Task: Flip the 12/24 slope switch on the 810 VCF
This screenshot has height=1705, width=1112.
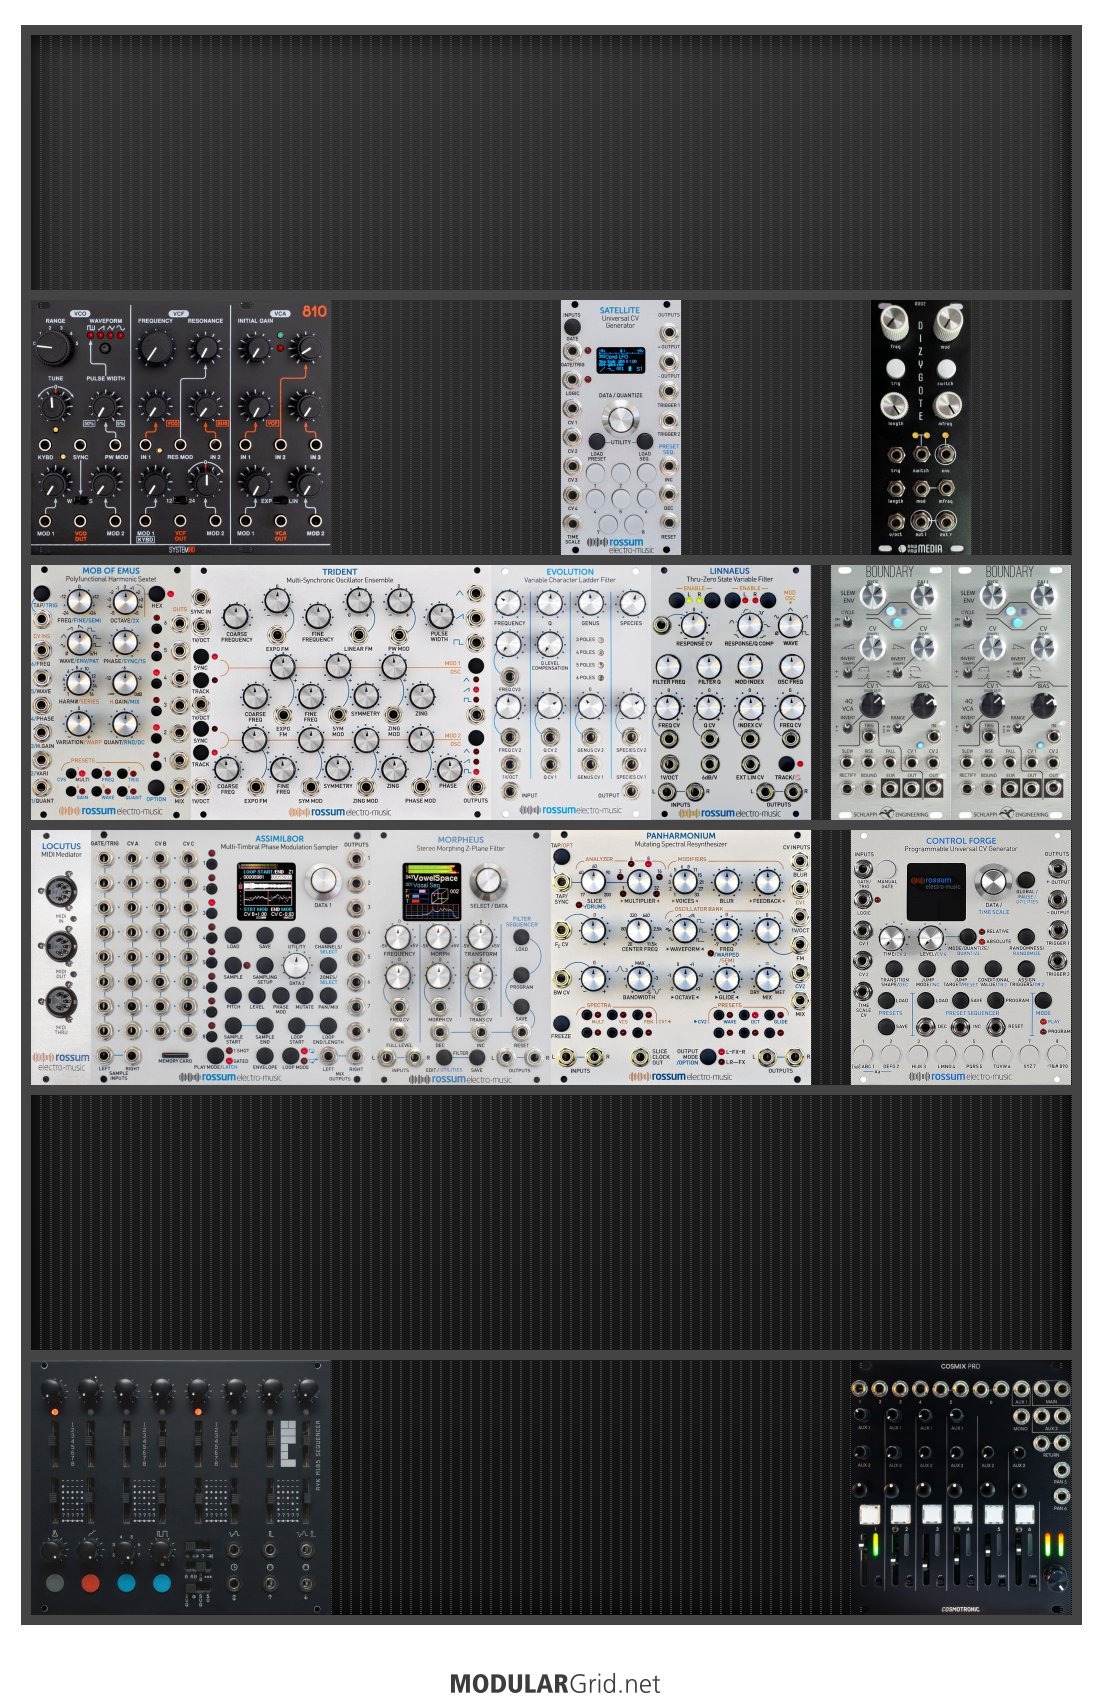Action: pos(180,499)
